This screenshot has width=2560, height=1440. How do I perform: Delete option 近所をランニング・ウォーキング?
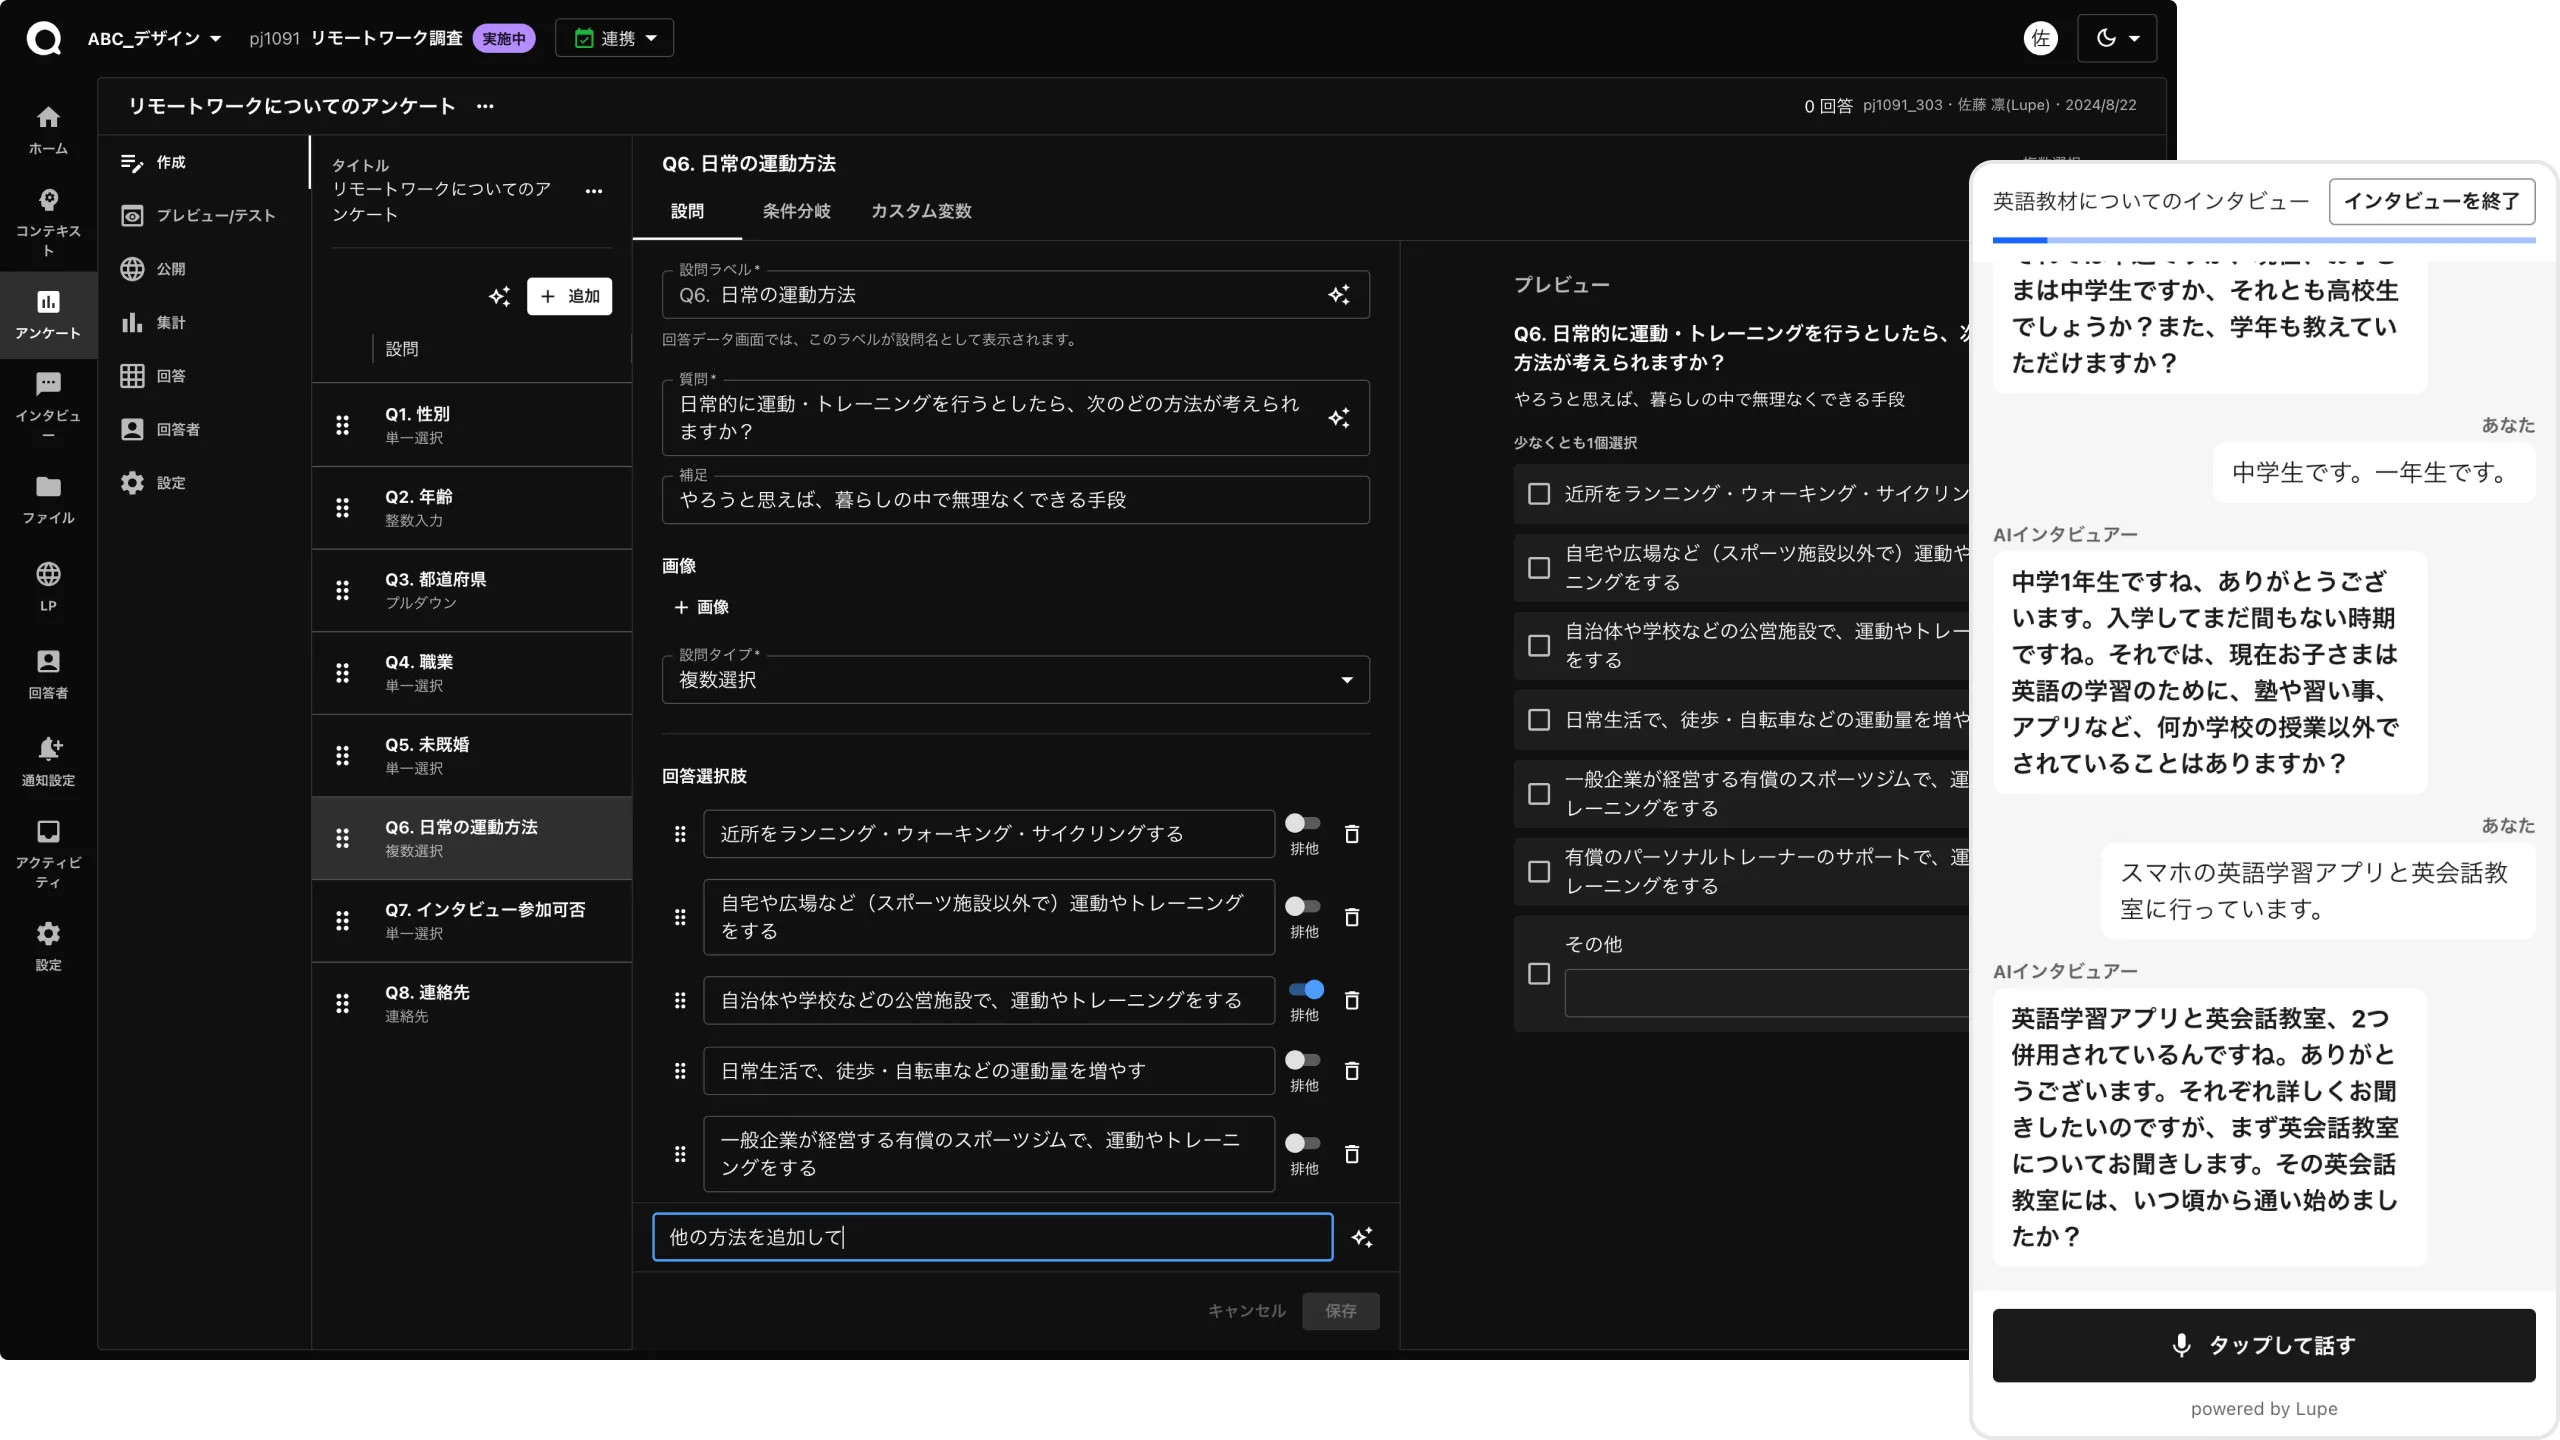coord(1352,834)
